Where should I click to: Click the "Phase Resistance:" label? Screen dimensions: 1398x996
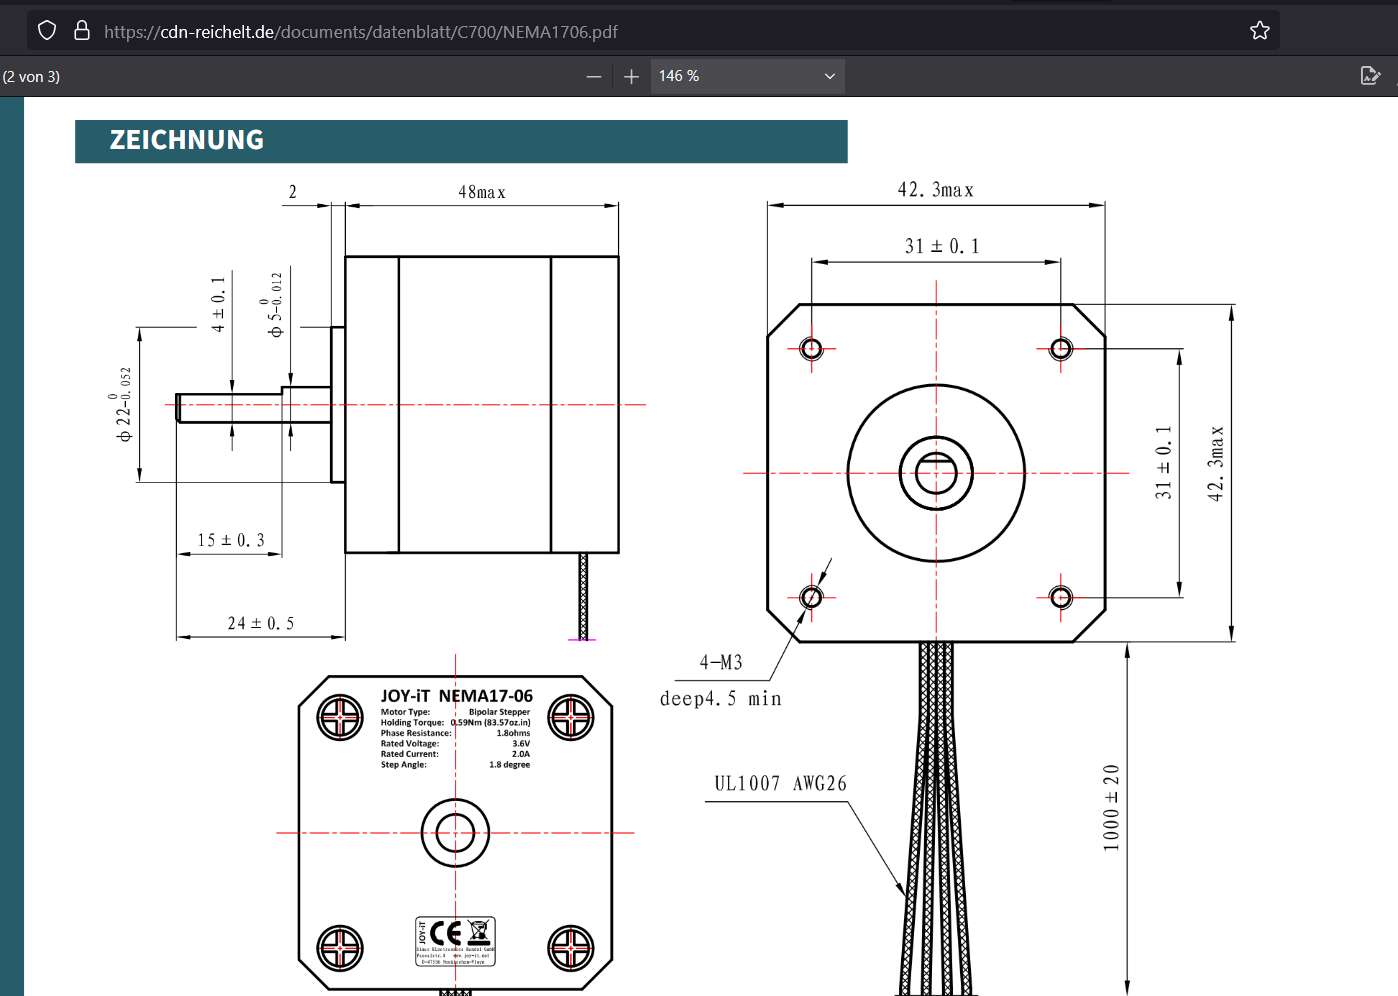pyautogui.click(x=416, y=733)
